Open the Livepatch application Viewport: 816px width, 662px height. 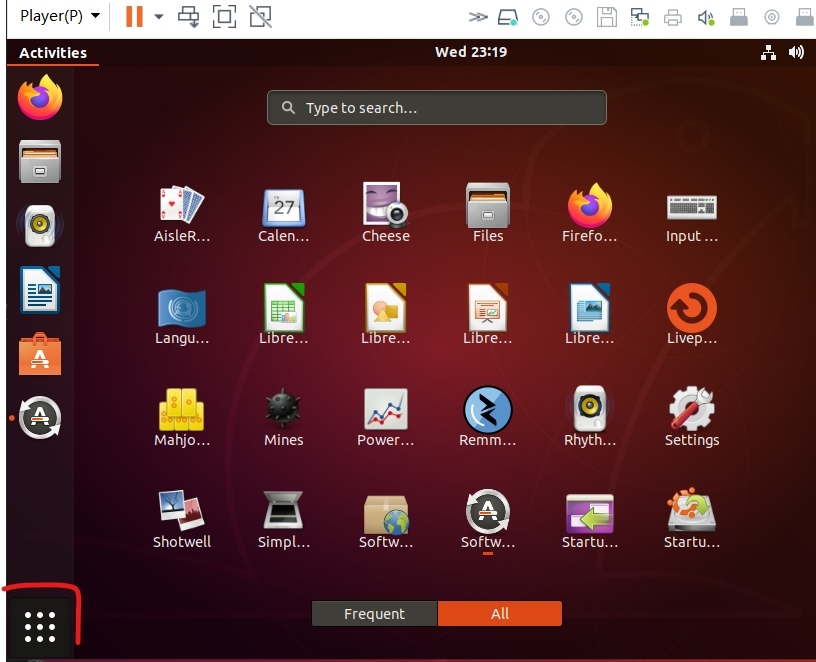click(691, 308)
